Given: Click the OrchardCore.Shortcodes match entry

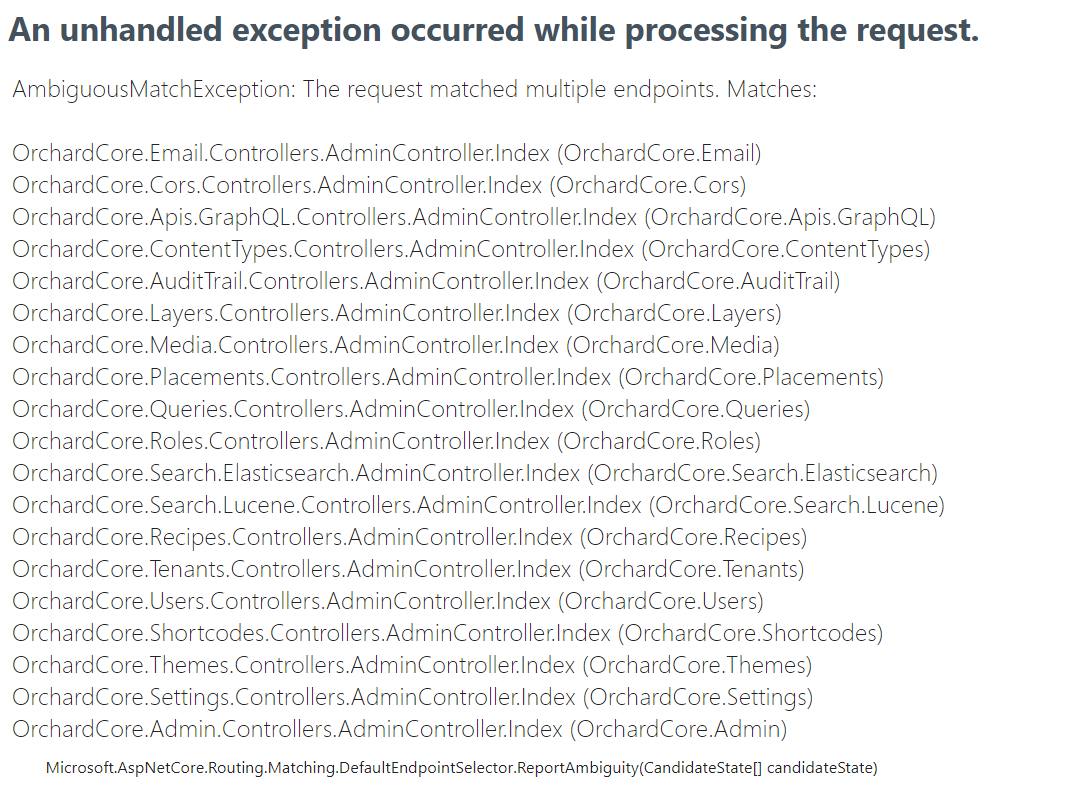Looking at the screenshot, I should (448, 634).
